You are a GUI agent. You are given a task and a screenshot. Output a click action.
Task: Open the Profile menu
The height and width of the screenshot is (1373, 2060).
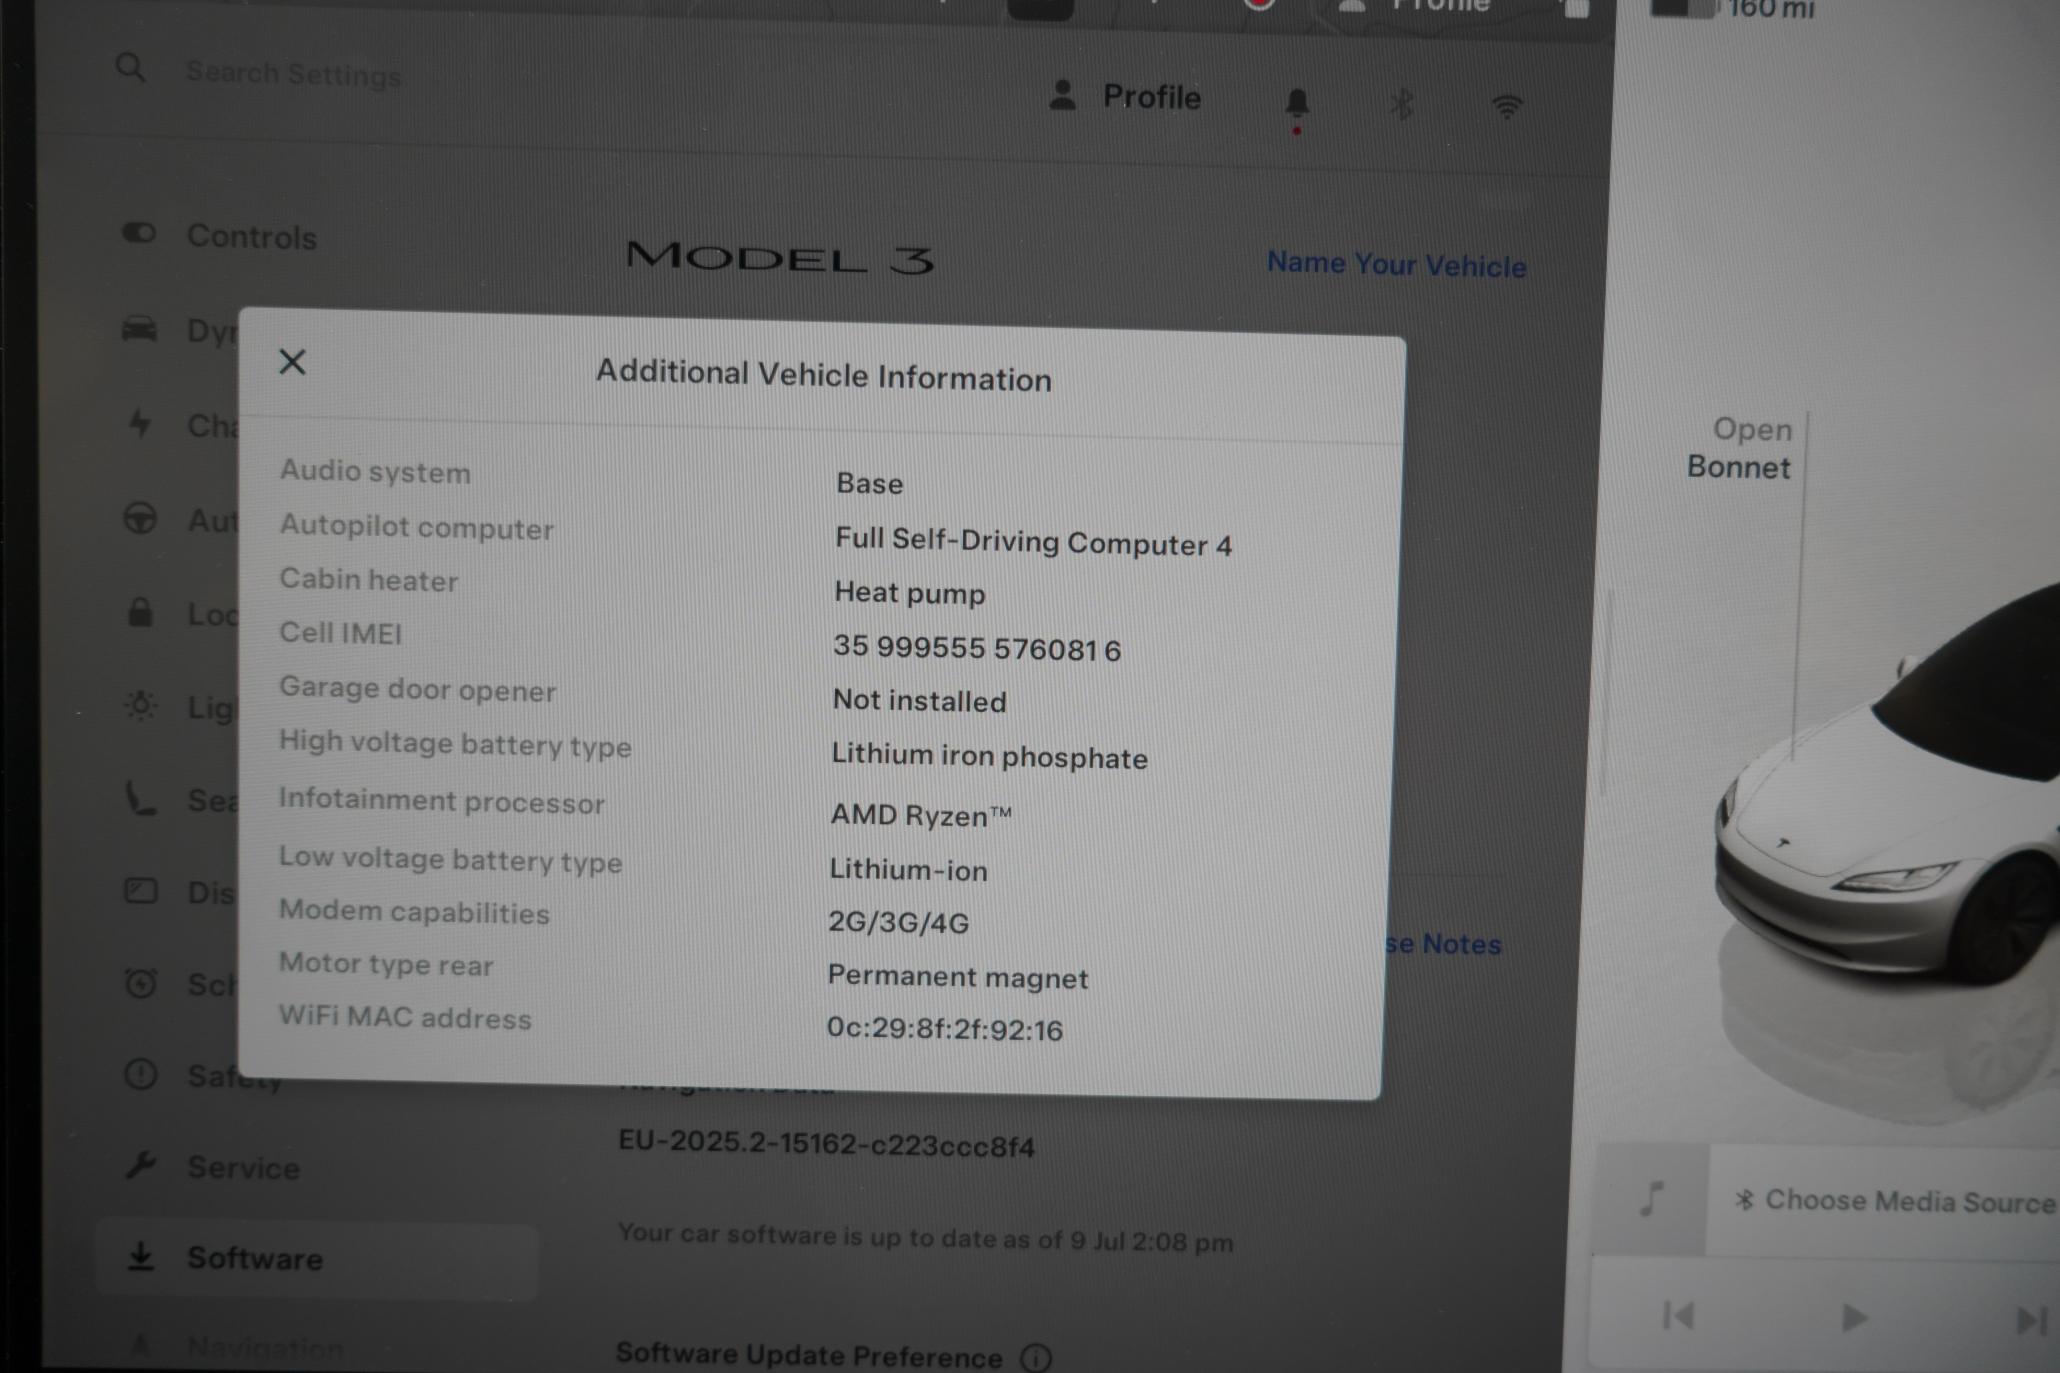point(1125,97)
